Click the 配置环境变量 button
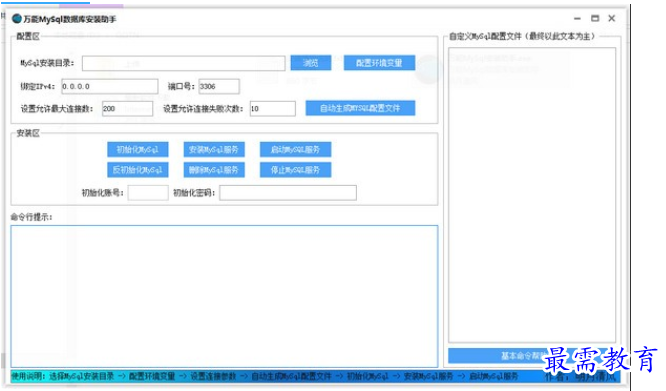Screen dimensions: 666x391 point(379,63)
